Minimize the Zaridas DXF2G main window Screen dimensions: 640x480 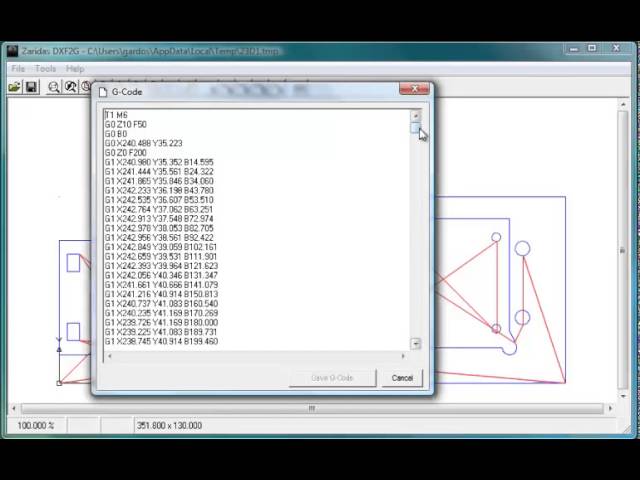point(573,49)
